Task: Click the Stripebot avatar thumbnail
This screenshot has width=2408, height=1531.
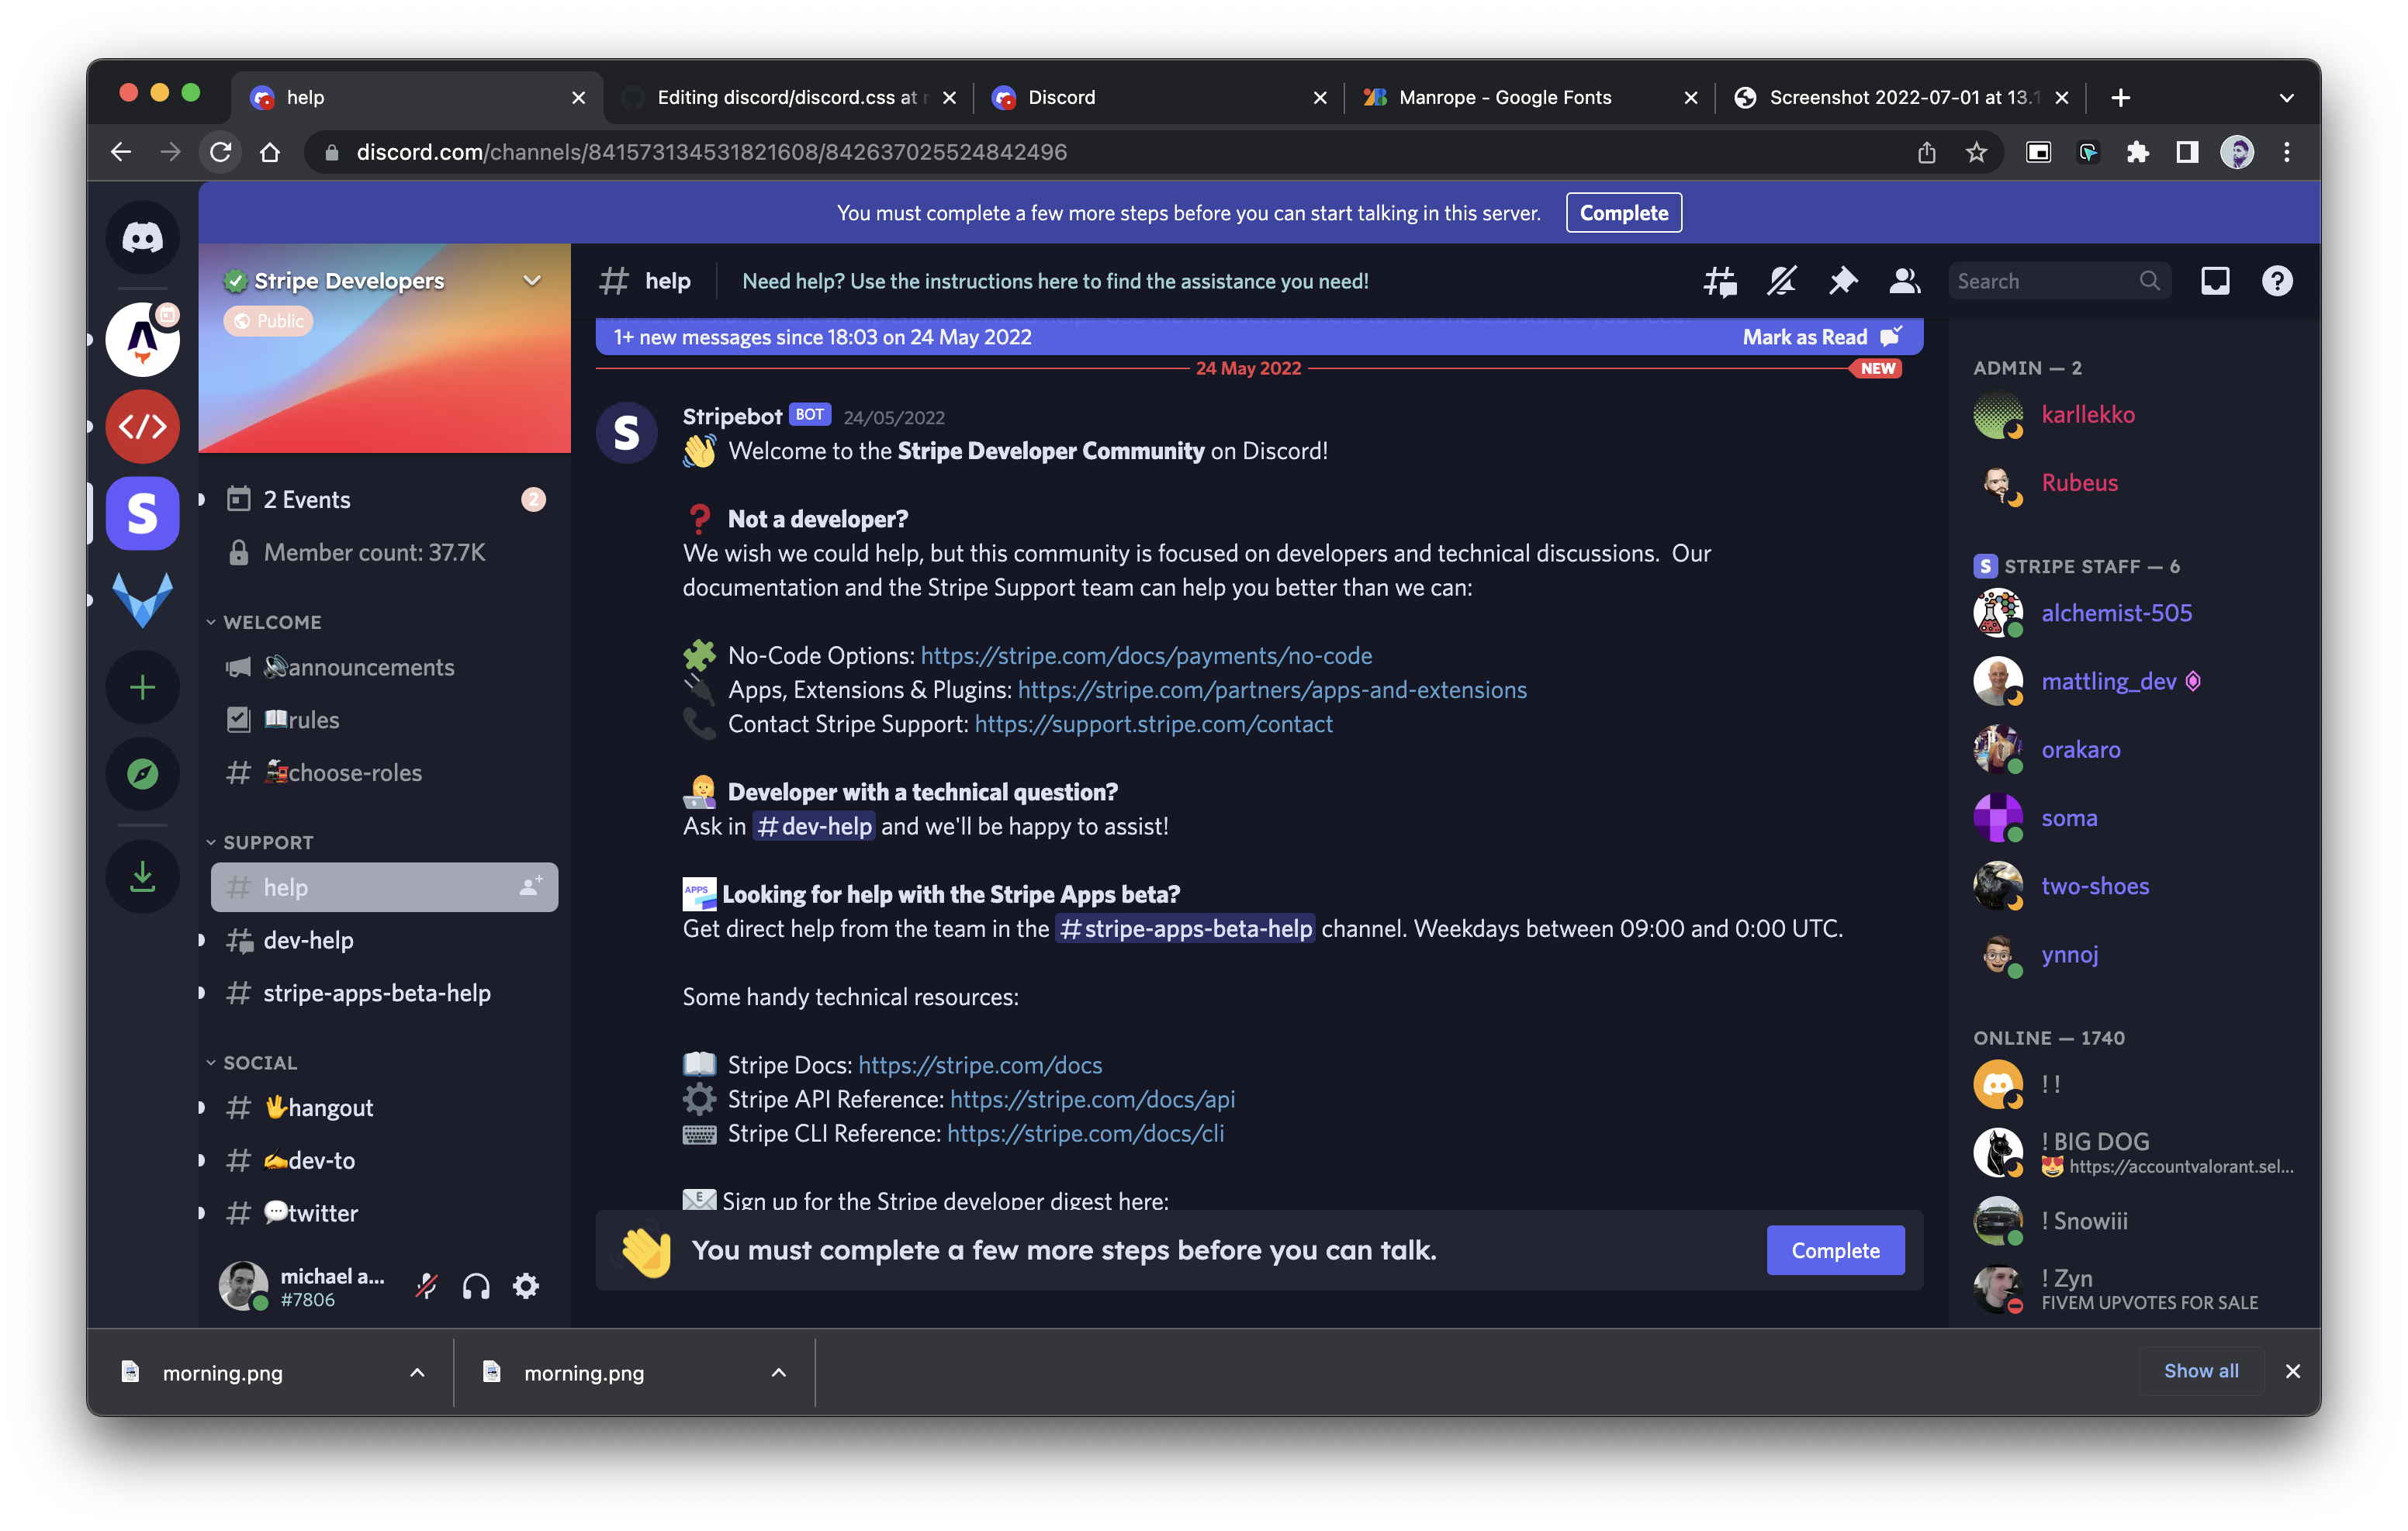Action: (627, 433)
